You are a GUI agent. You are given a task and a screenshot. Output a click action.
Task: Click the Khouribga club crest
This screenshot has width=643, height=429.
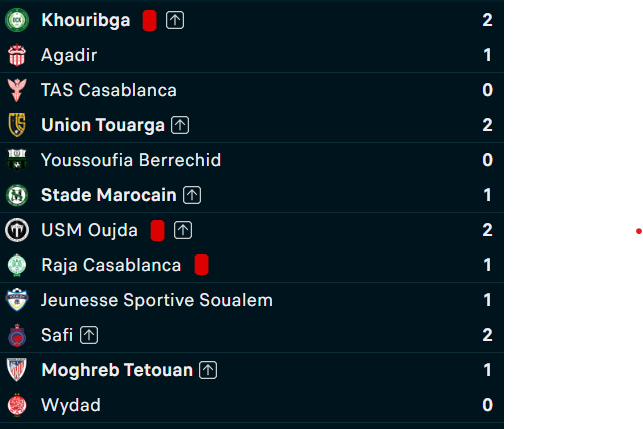(17, 20)
